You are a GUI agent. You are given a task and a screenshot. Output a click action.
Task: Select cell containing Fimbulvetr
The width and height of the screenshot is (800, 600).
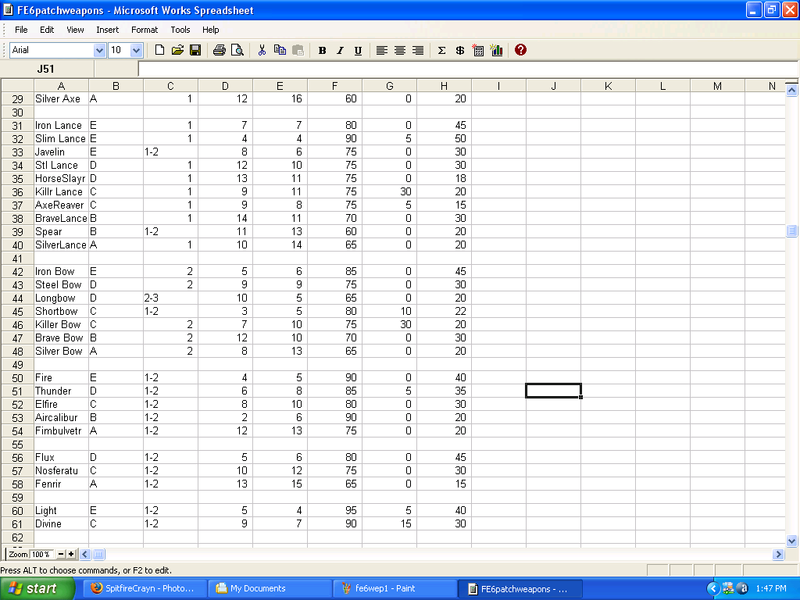(x=60, y=430)
